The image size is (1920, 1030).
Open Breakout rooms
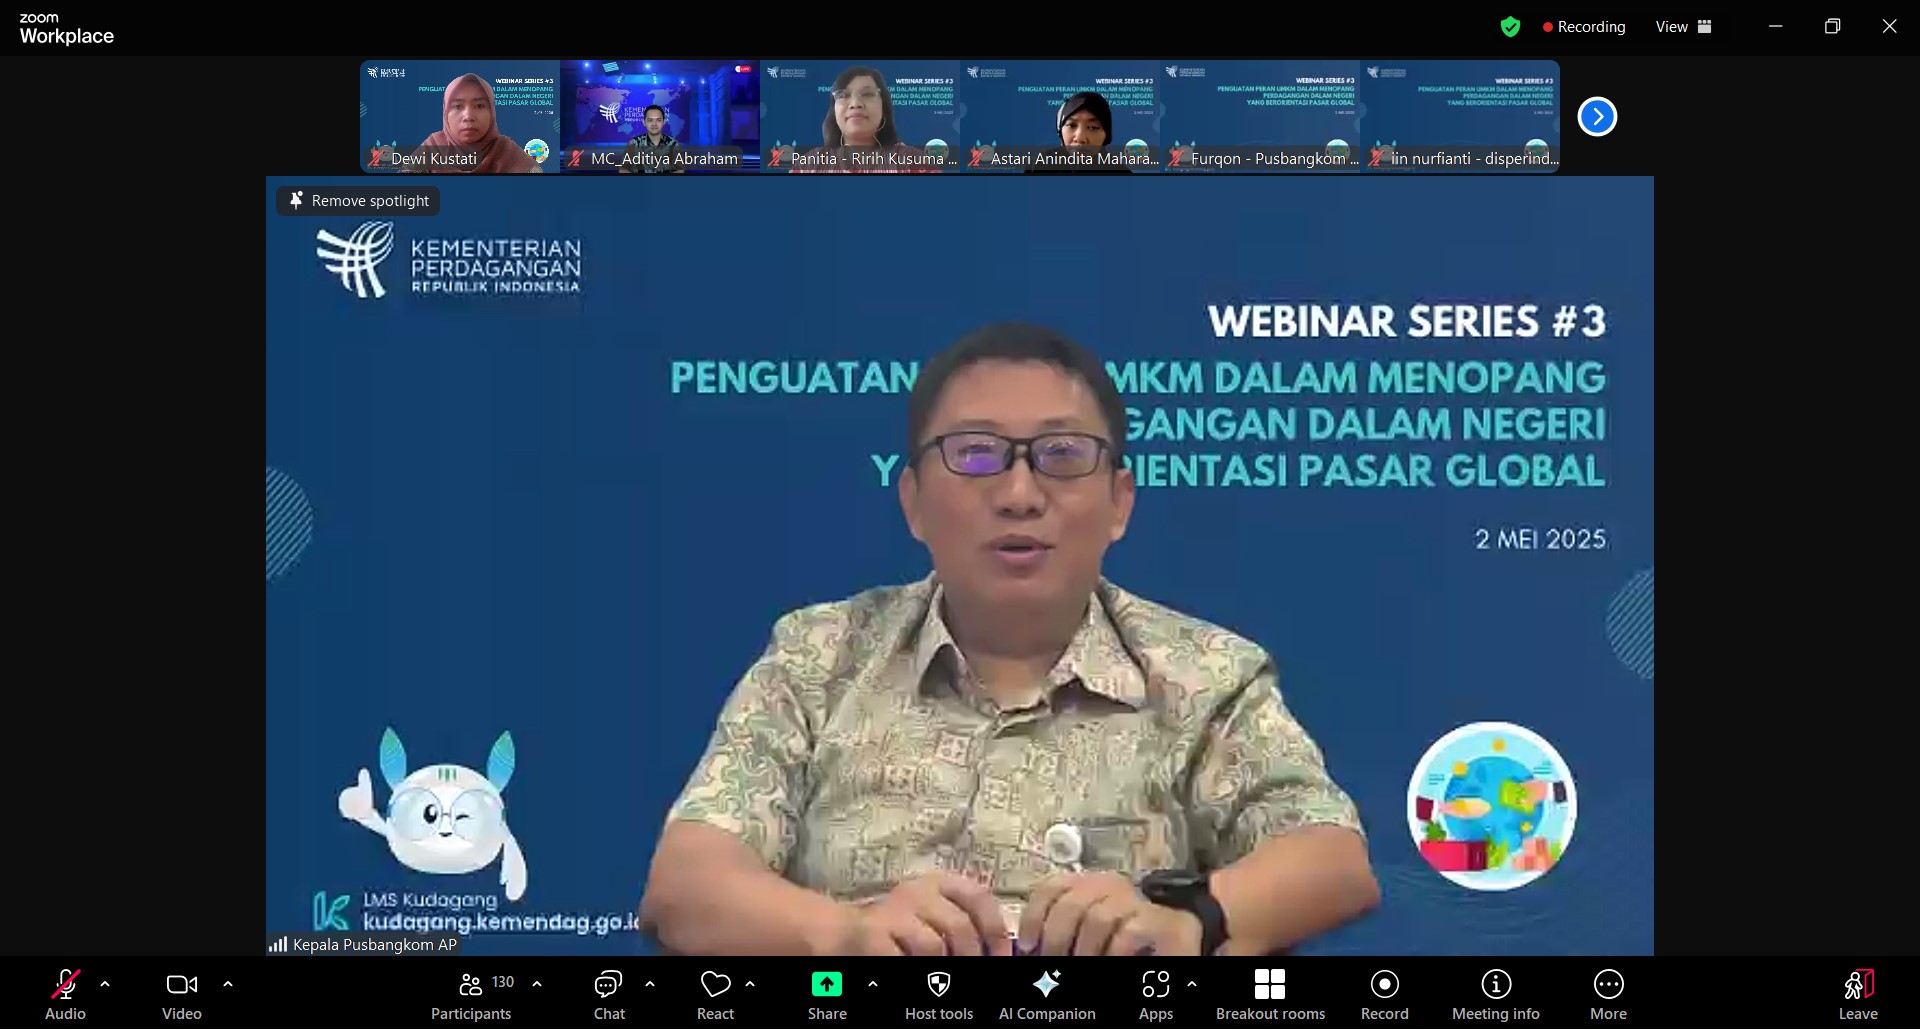1269,995
